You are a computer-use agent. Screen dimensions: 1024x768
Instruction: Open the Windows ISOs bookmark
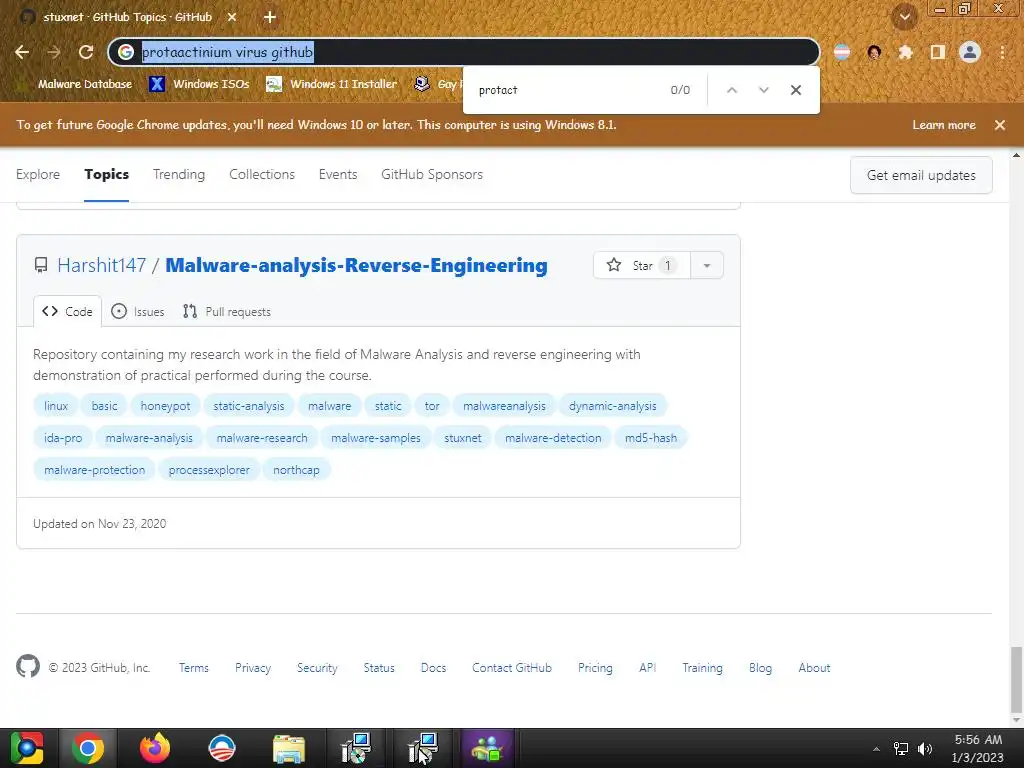pyautogui.click(x=199, y=84)
